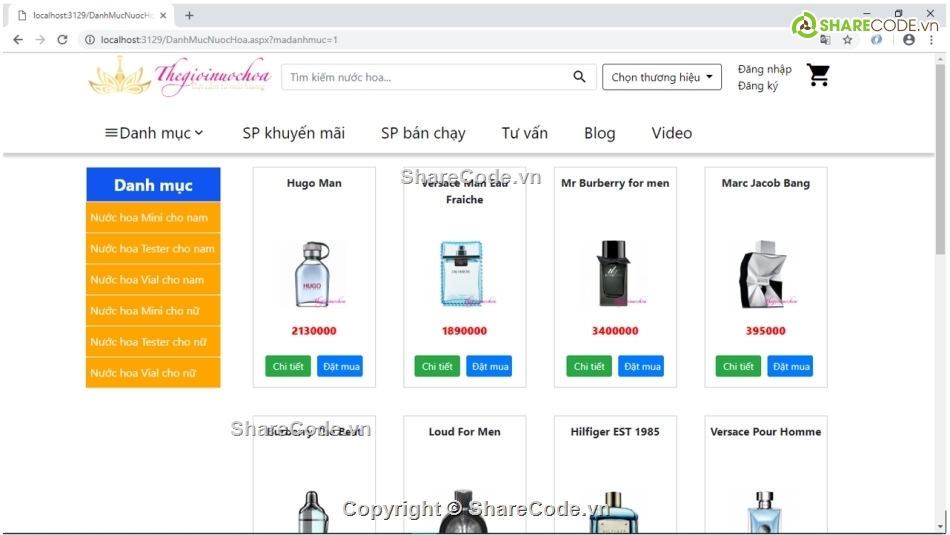
Task: Click price 395000 of Marc Jacob Bang
Action: click(x=765, y=331)
